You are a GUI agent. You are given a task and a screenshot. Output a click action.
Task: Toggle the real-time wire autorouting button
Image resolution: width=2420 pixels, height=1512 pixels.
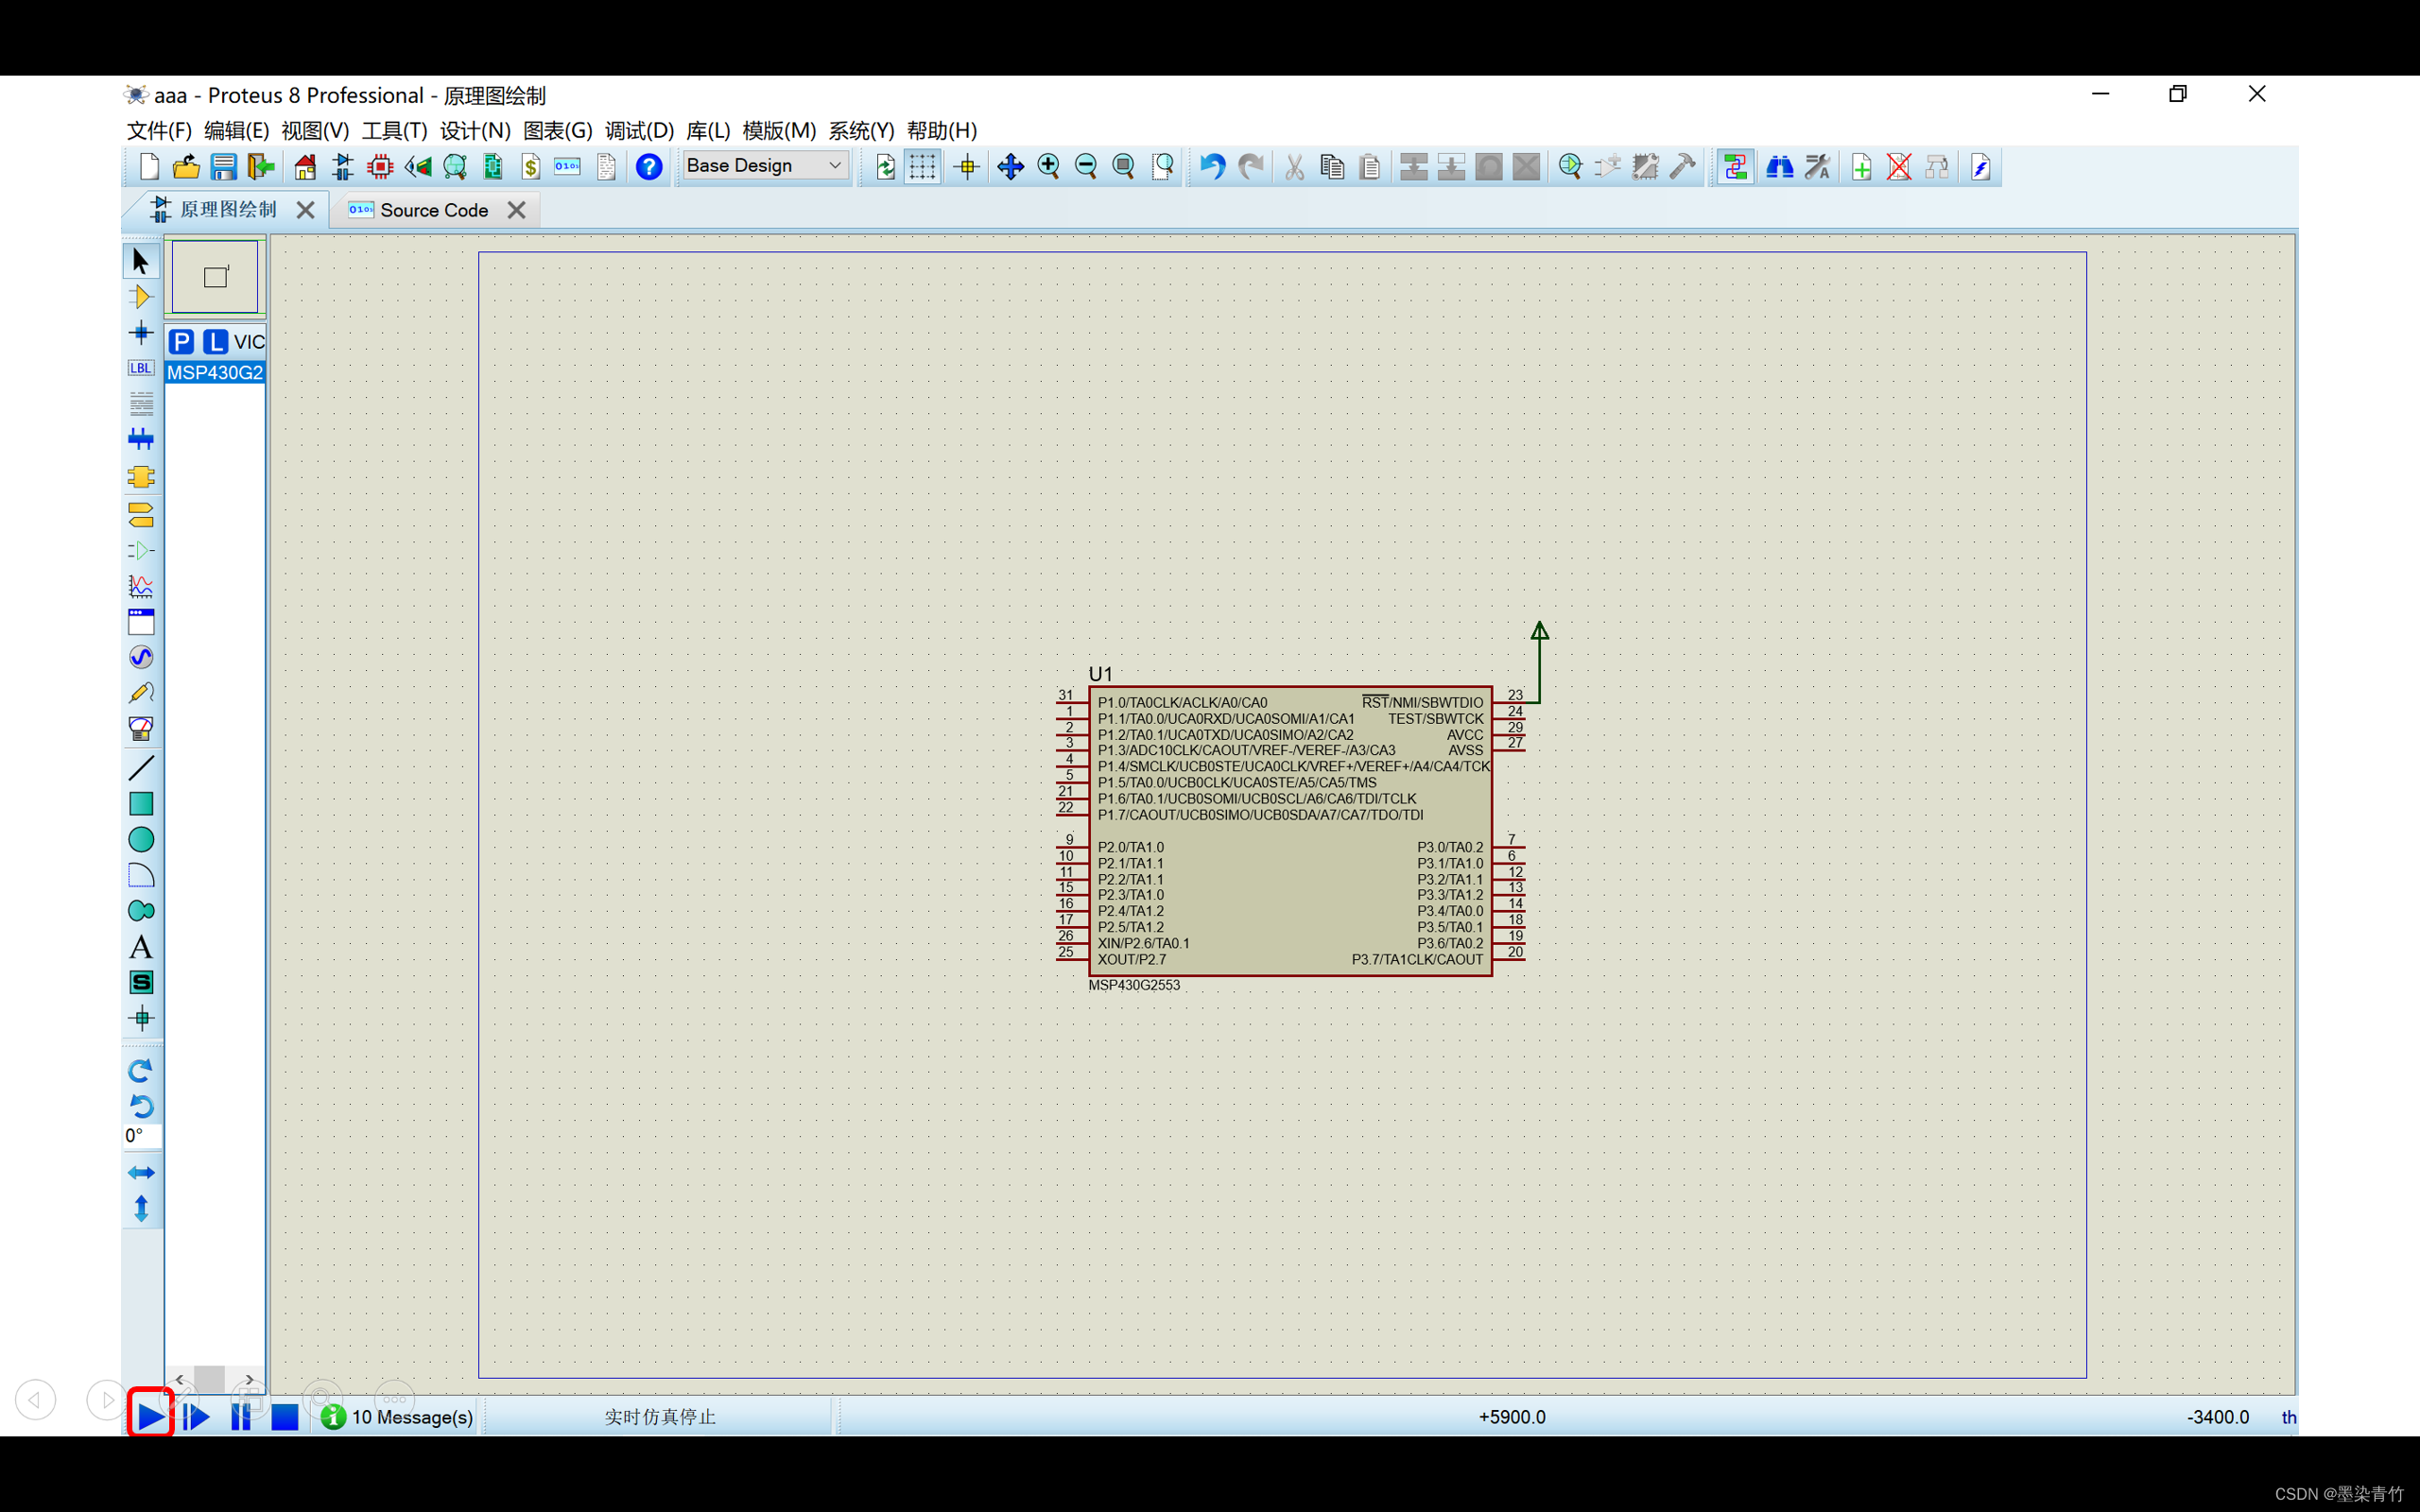point(1736,166)
